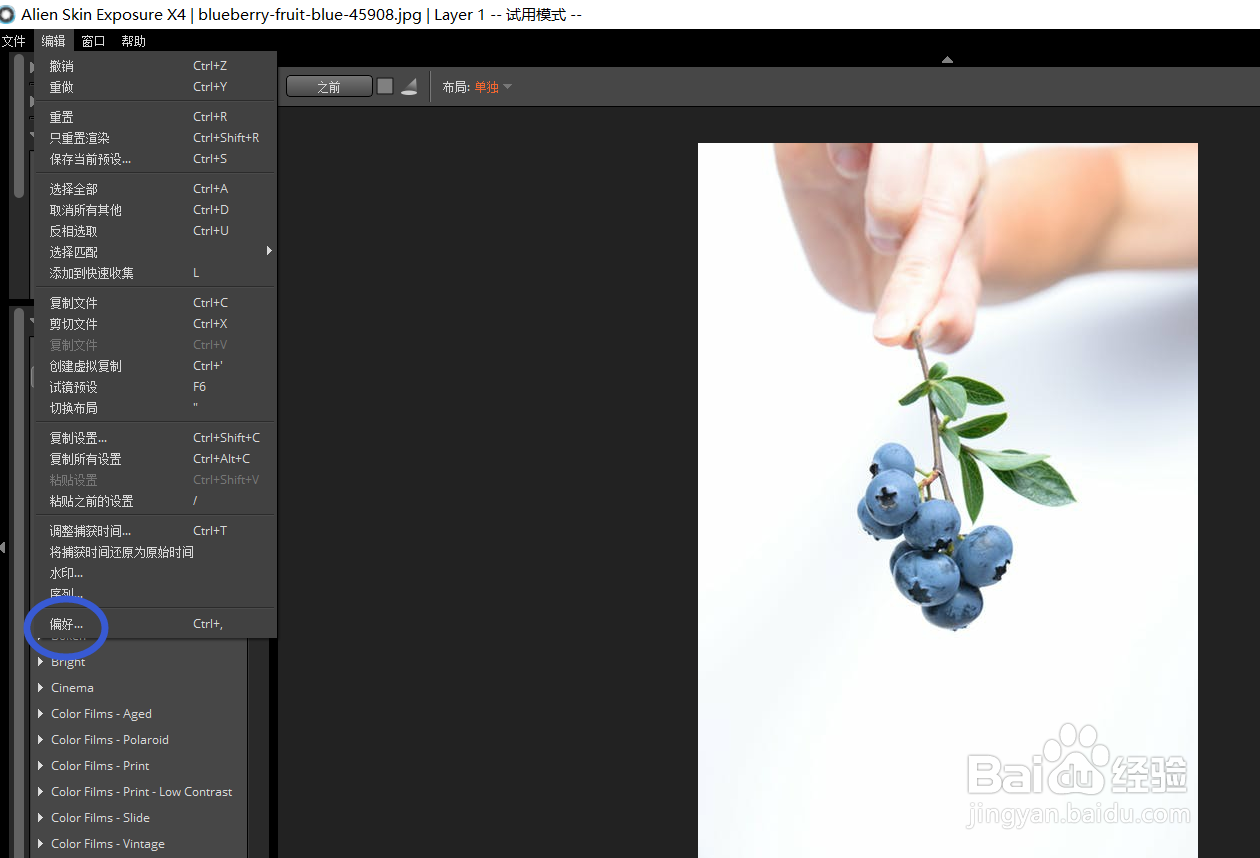Expand Color Films - Polaroid folder

point(40,740)
